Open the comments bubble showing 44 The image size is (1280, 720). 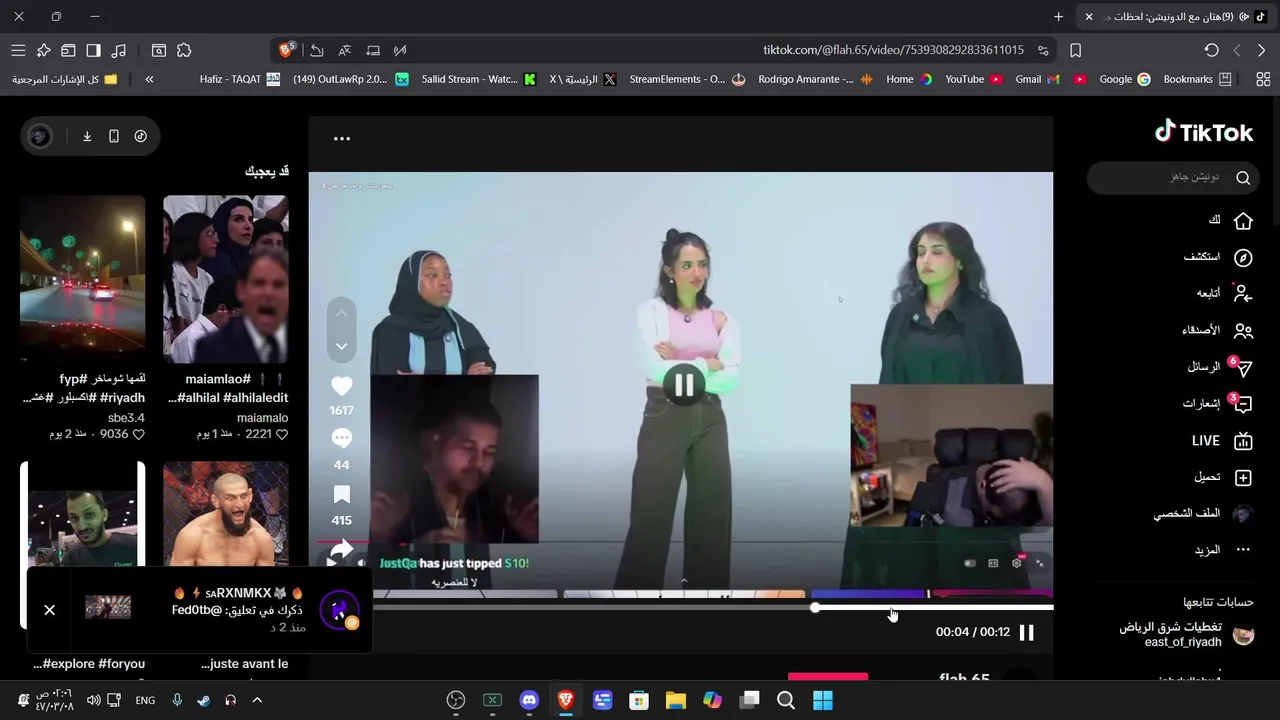point(342,438)
